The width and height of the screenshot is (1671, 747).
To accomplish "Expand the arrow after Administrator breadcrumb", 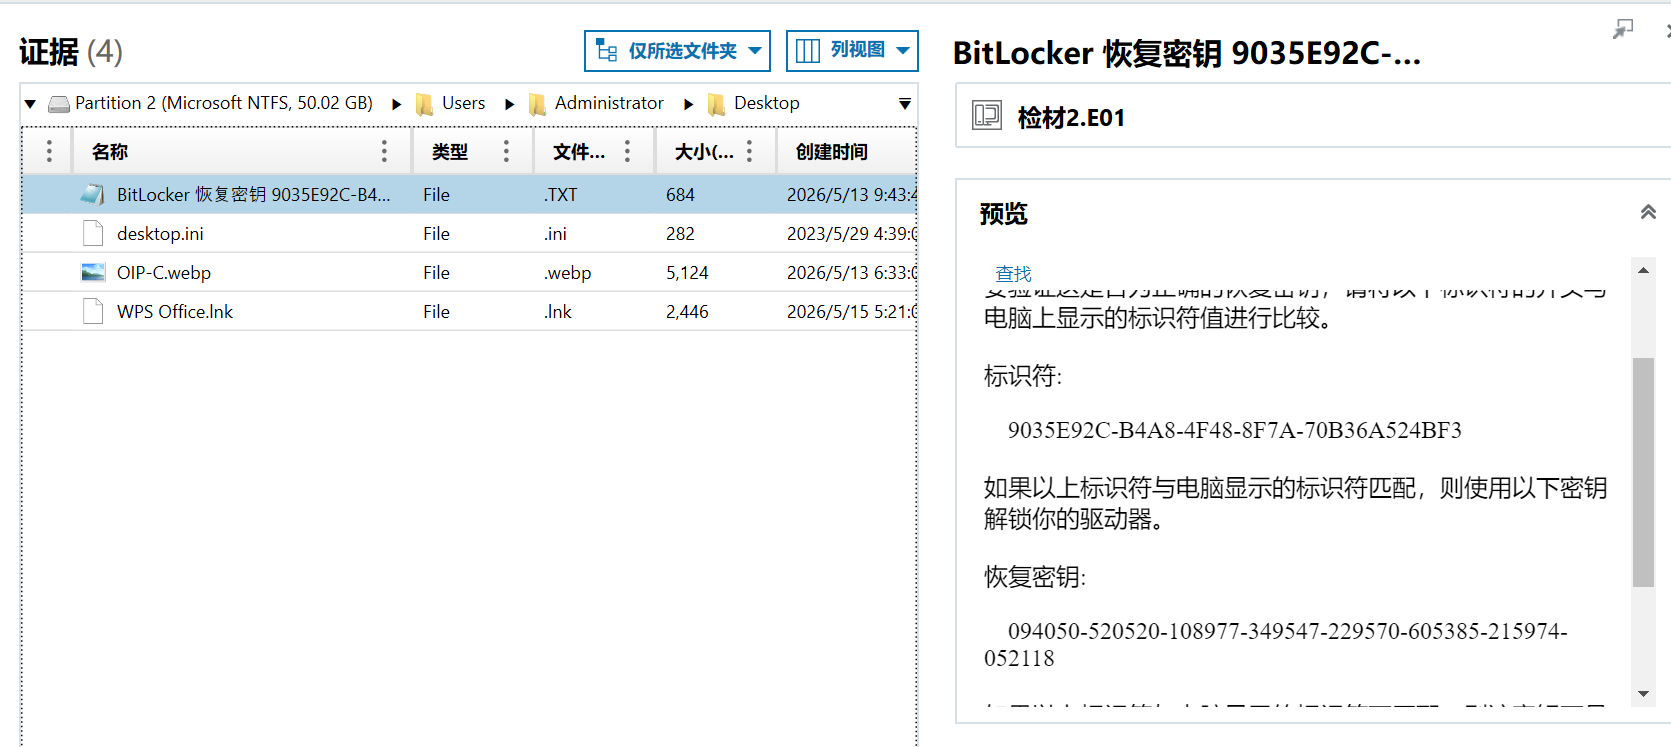I will [x=688, y=104].
